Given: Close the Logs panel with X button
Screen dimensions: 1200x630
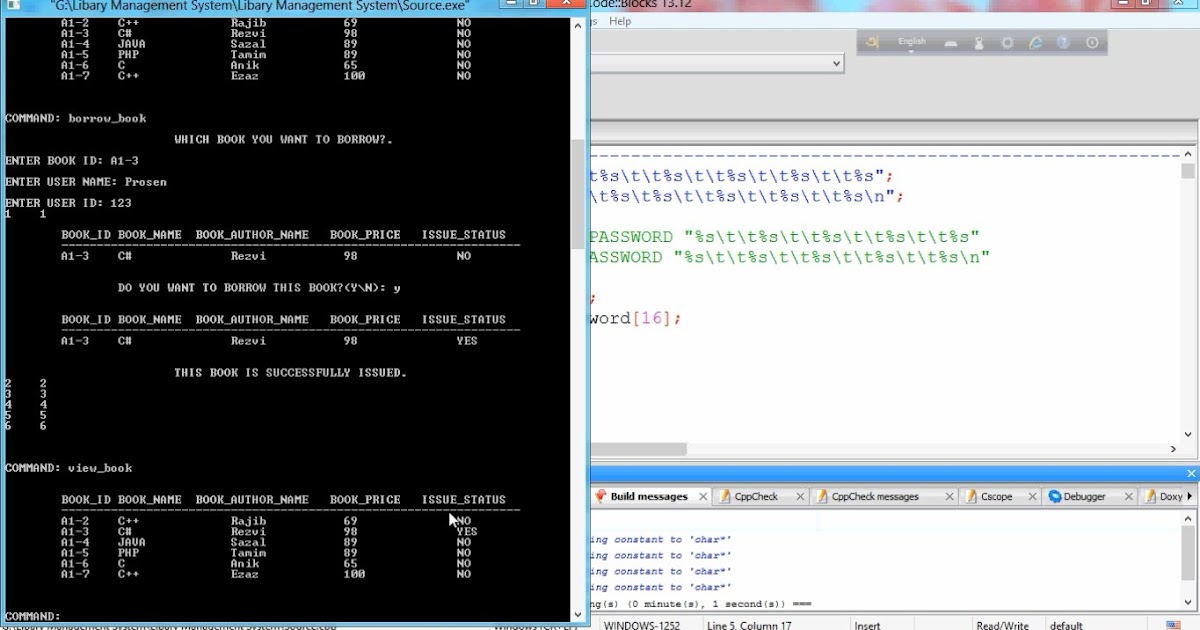Looking at the screenshot, I should point(1191,473).
